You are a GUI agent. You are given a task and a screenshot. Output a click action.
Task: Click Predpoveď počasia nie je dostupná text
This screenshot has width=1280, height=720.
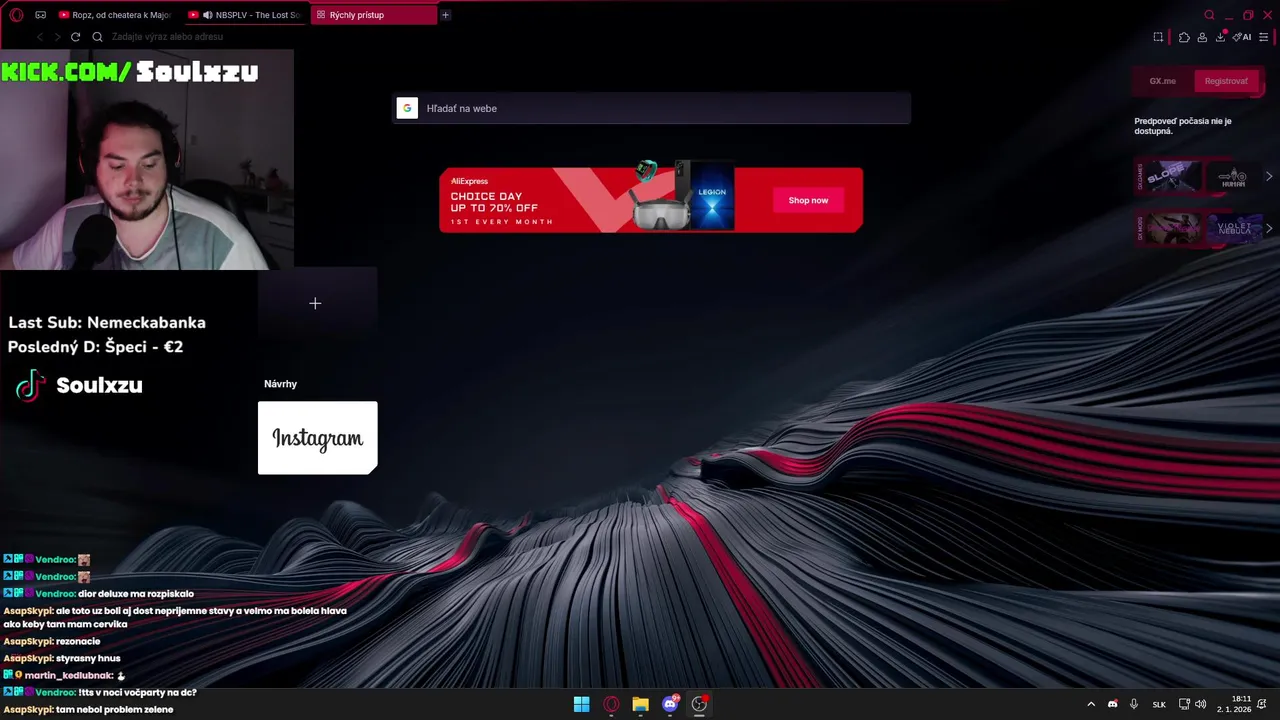click(x=1183, y=126)
